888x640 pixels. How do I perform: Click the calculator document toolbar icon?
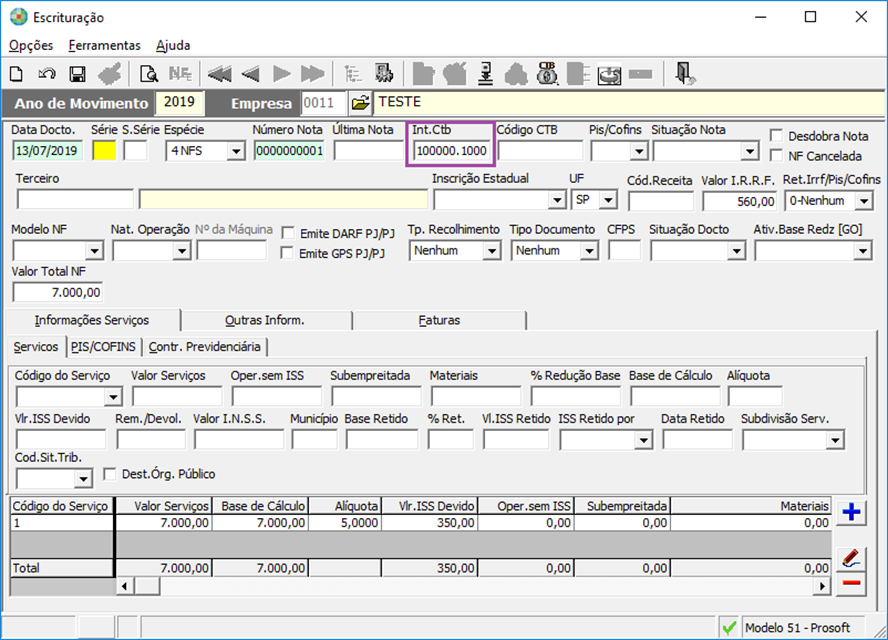click(384, 74)
